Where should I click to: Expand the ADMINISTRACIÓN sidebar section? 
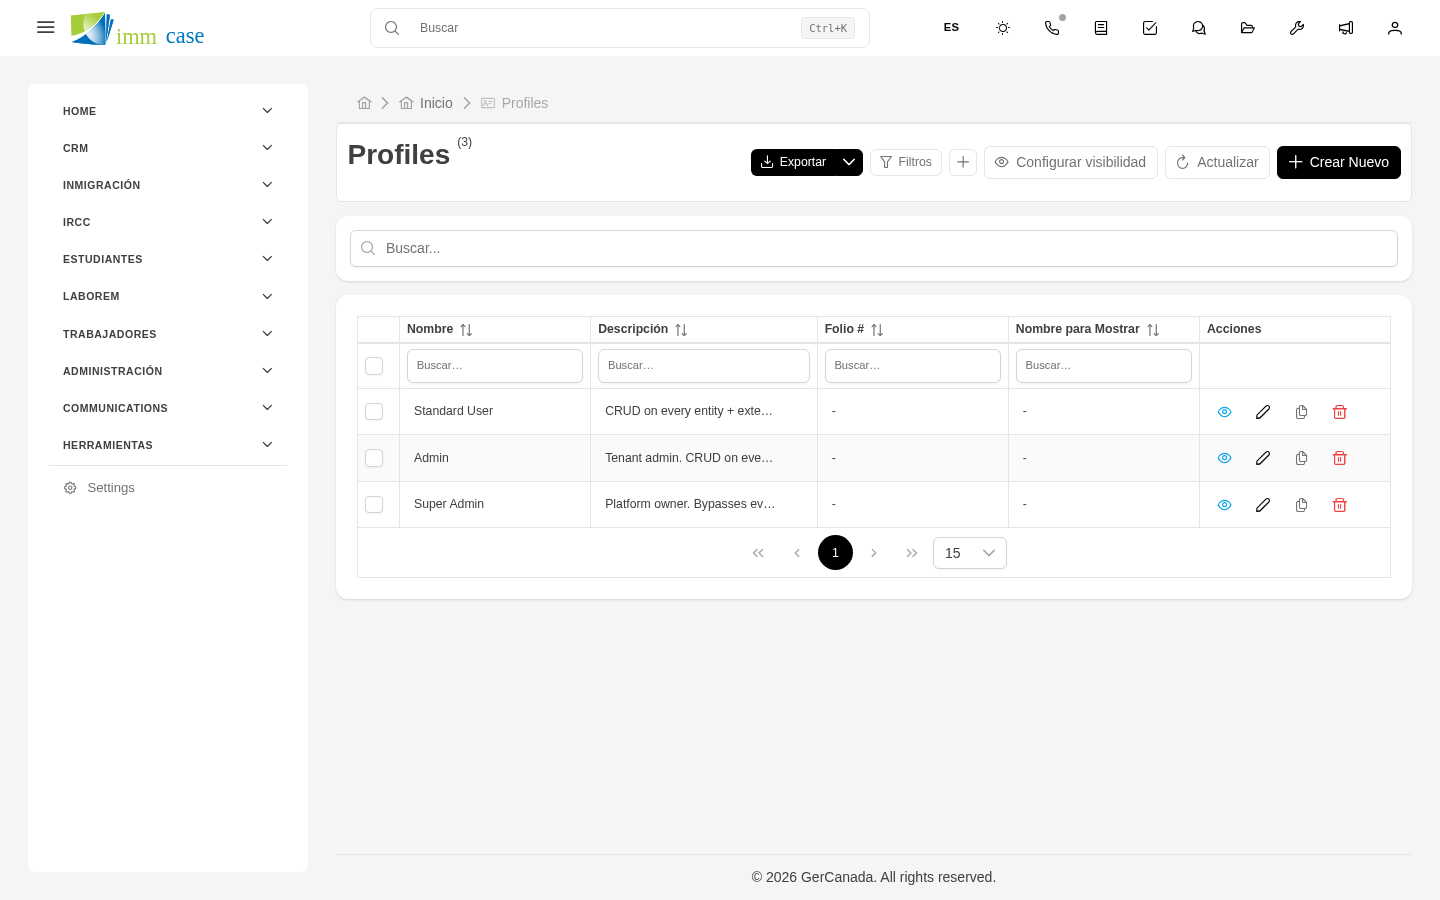168,371
